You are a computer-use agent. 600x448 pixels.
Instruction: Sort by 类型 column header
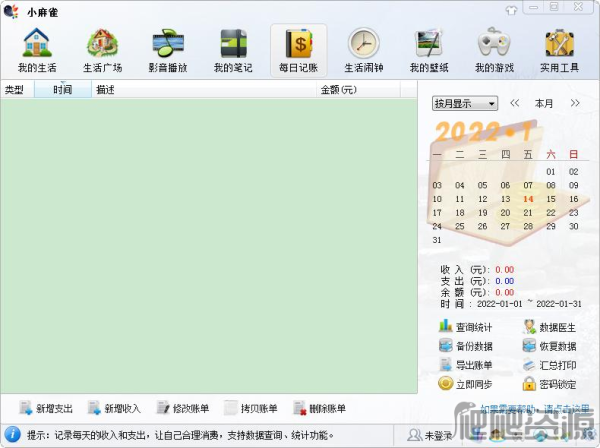[18, 90]
